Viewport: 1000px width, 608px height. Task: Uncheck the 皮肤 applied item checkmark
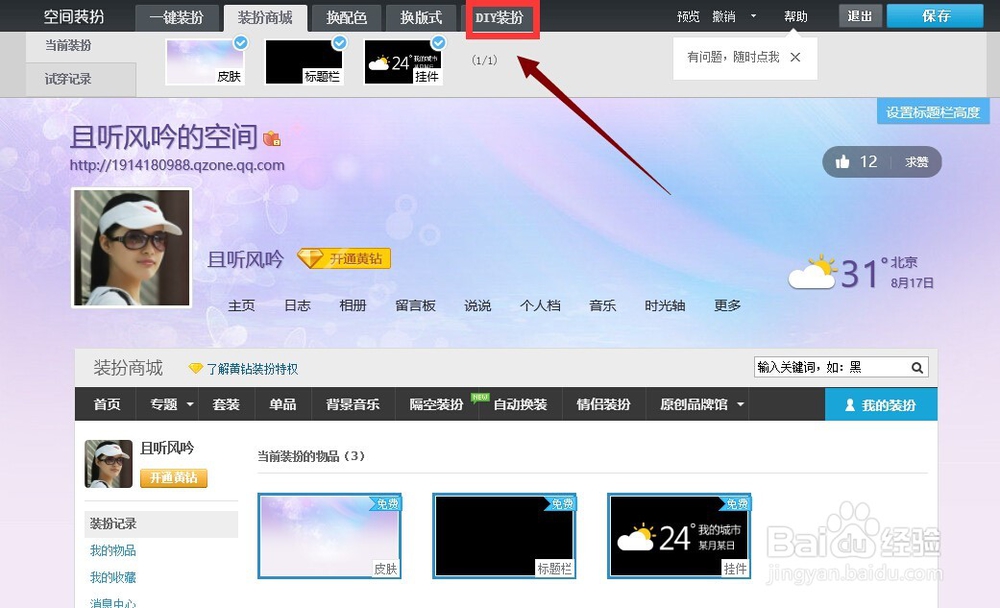point(240,43)
